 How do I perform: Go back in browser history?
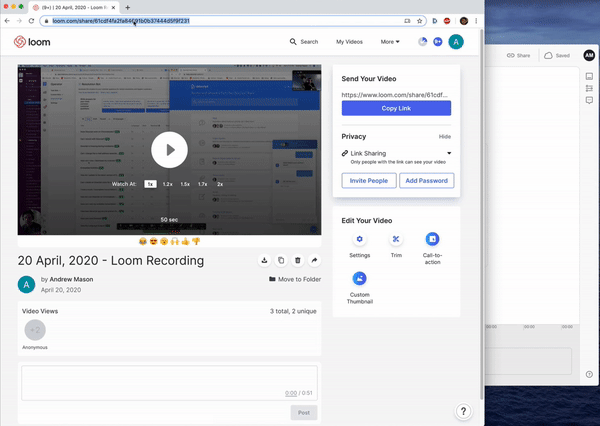tap(7, 21)
